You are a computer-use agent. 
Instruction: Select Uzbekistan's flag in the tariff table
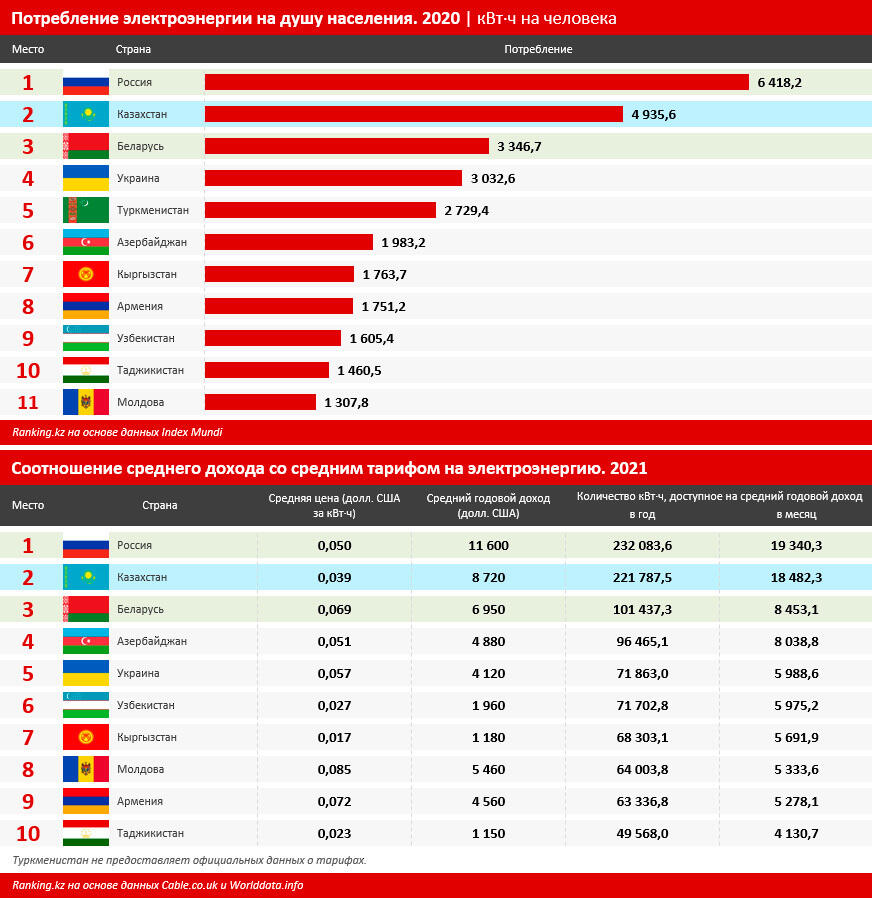(x=86, y=705)
